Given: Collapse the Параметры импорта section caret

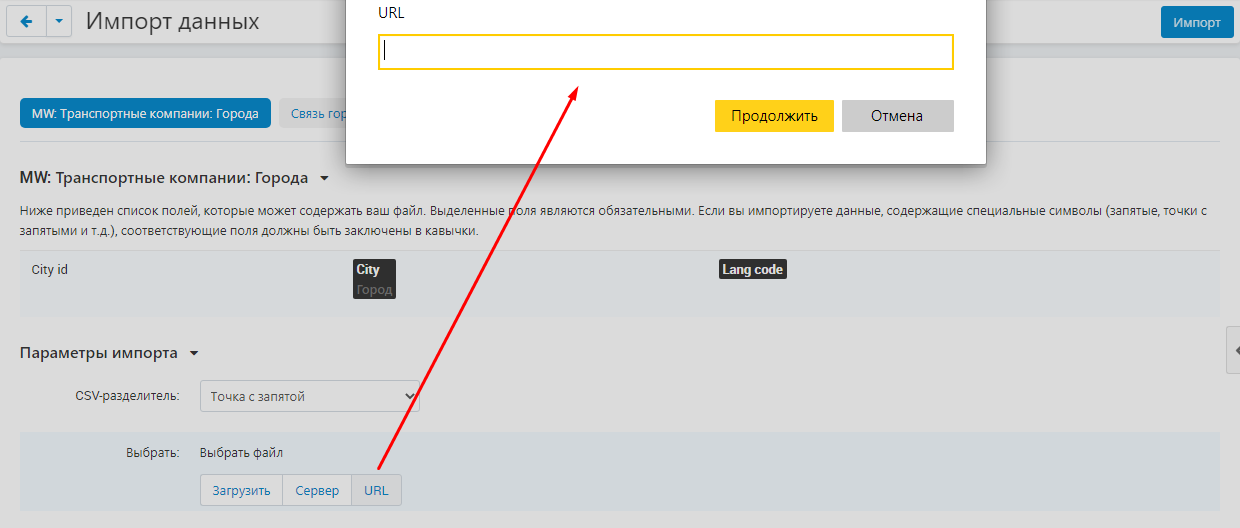Looking at the screenshot, I should point(194,354).
